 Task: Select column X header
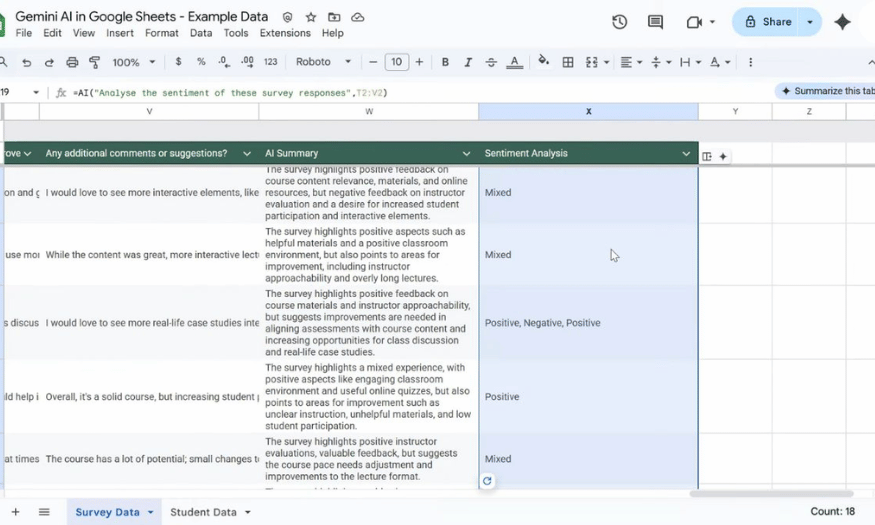coord(588,112)
